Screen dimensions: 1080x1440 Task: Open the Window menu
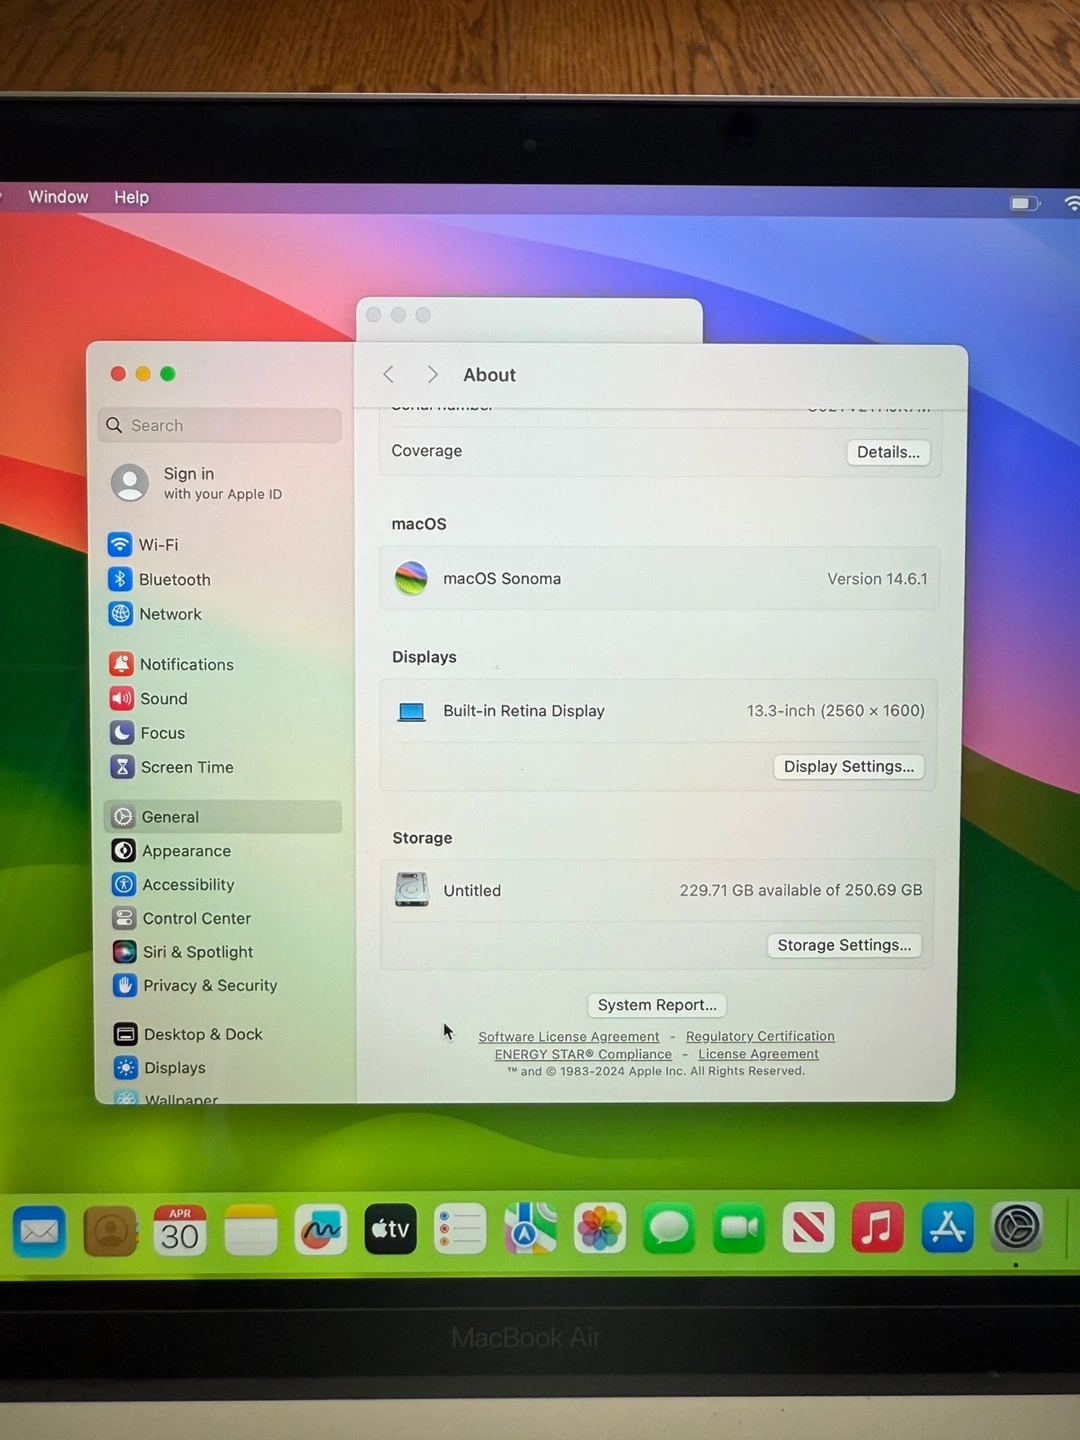pos(58,197)
